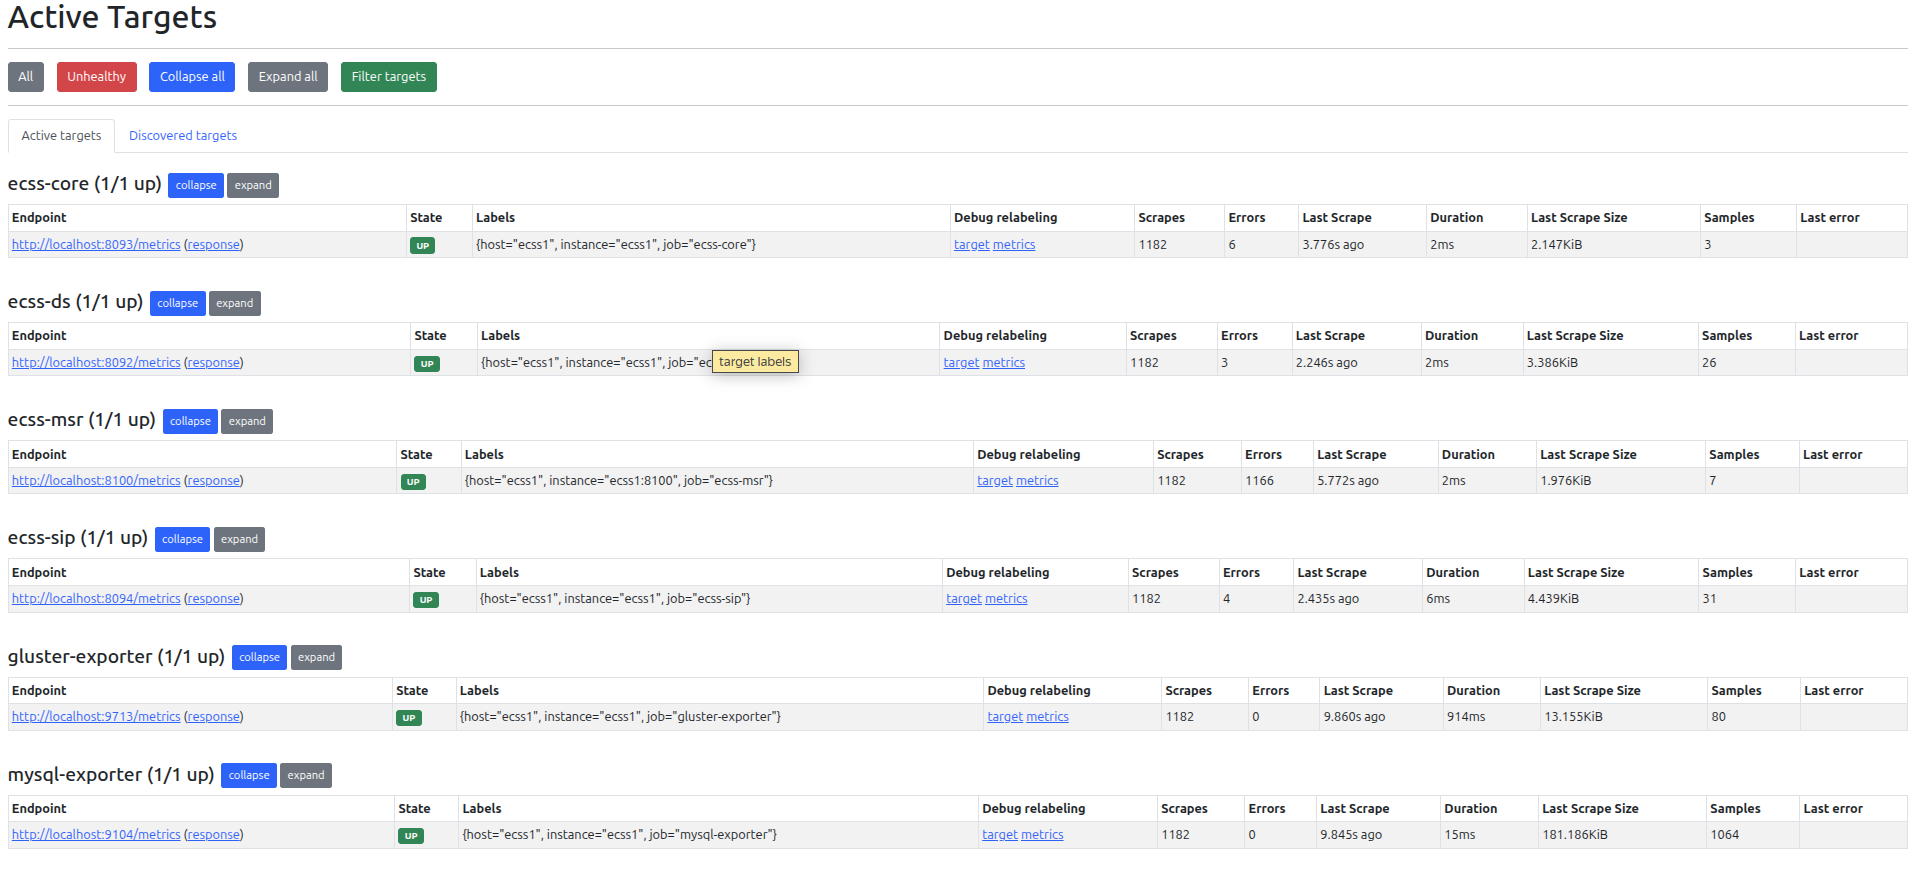Expand the ecss-msr target group
Viewport: 1915px width, 884px height.
click(246, 421)
